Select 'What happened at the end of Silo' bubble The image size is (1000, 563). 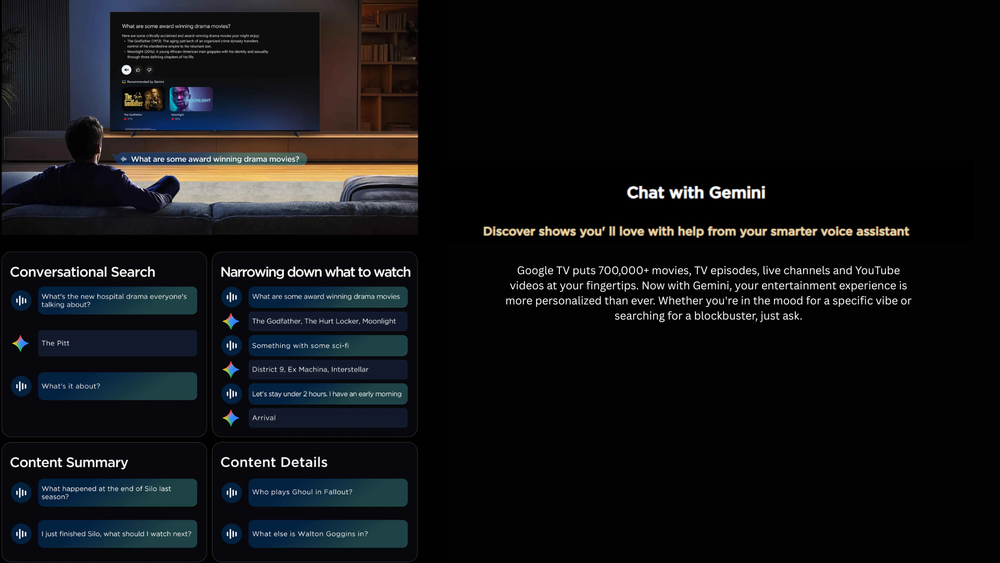(117, 492)
